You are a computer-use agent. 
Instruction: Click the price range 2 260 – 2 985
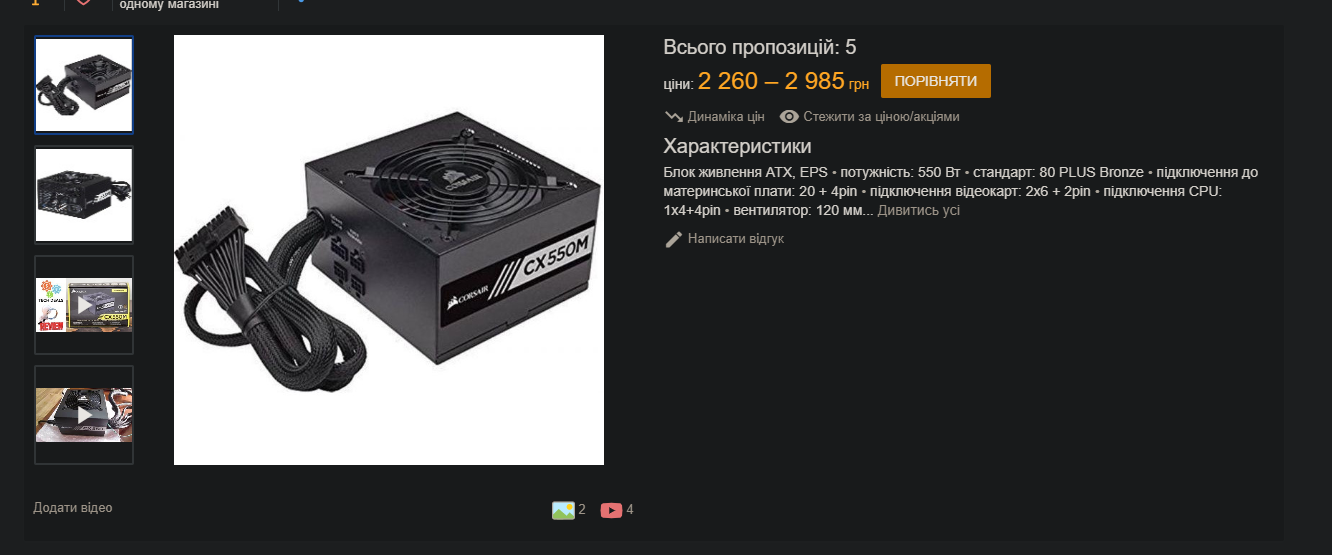[x=771, y=81]
